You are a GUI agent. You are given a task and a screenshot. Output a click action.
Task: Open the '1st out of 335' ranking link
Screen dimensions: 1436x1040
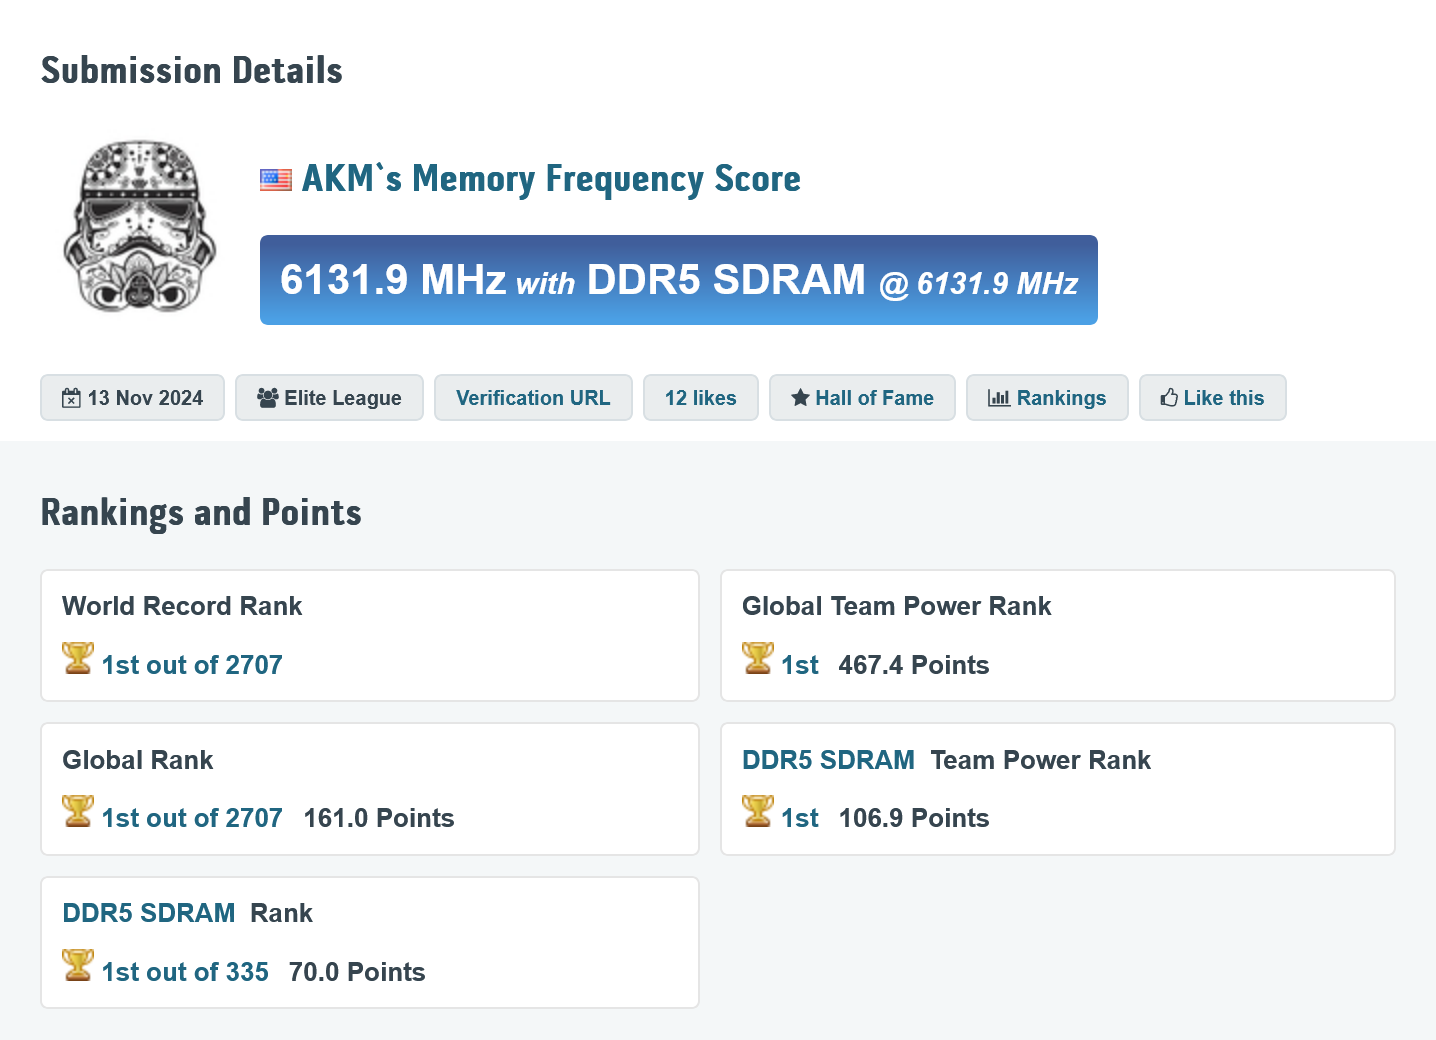[185, 972]
